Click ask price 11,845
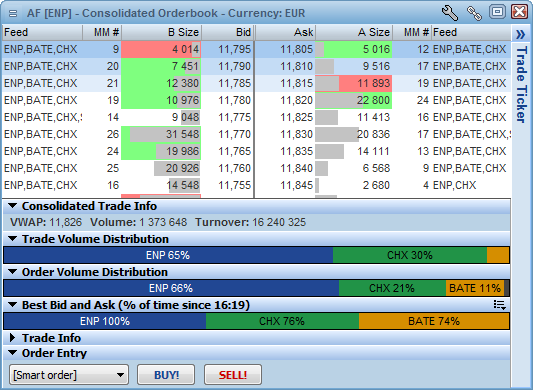The image size is (533, 390). 296,185
